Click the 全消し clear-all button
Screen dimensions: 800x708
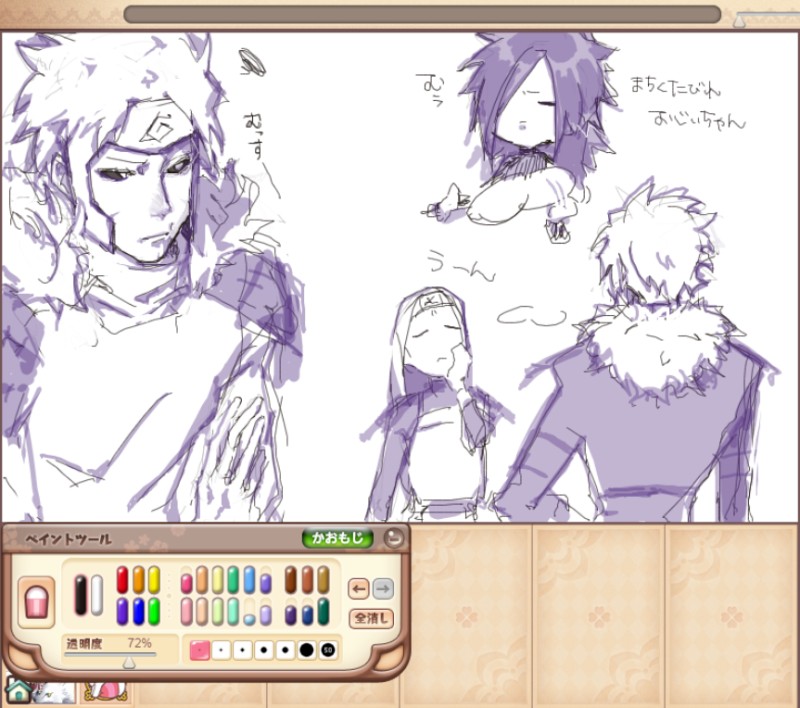point(371,619)
